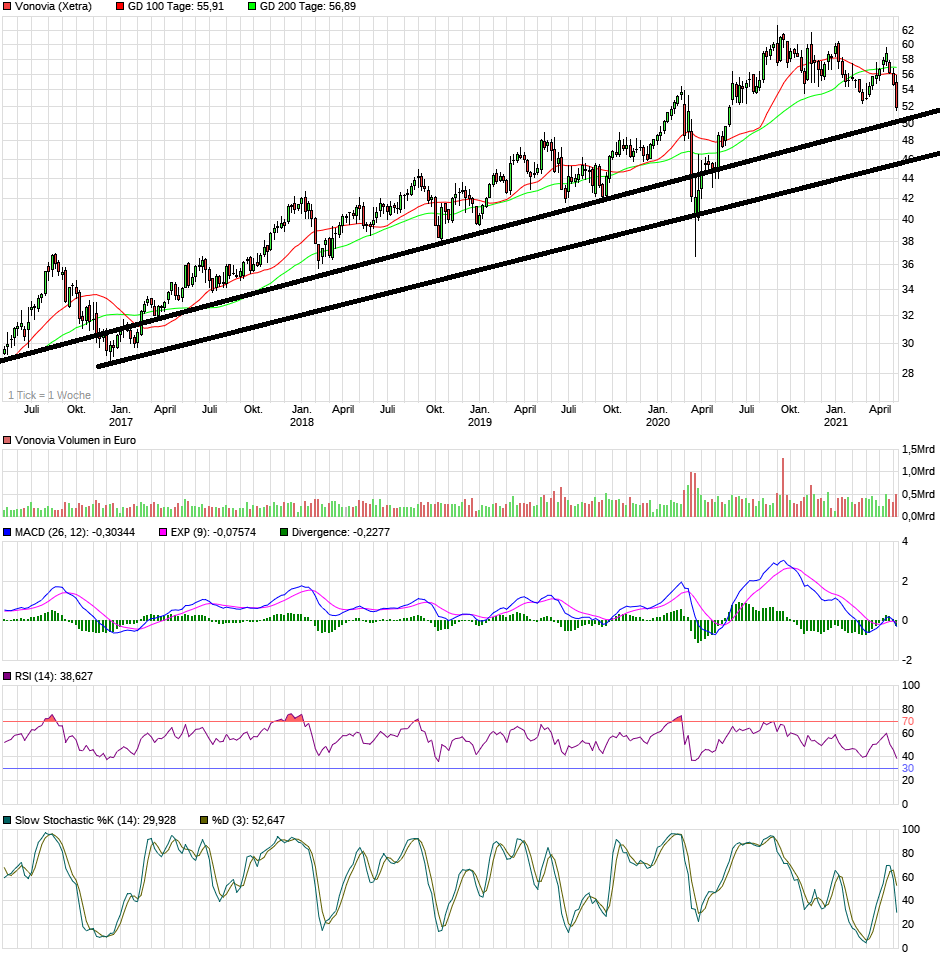Click the 'Jan. 2019' time axis label
The width and height of the screenshot is (940, 958).
coord(479,415)
